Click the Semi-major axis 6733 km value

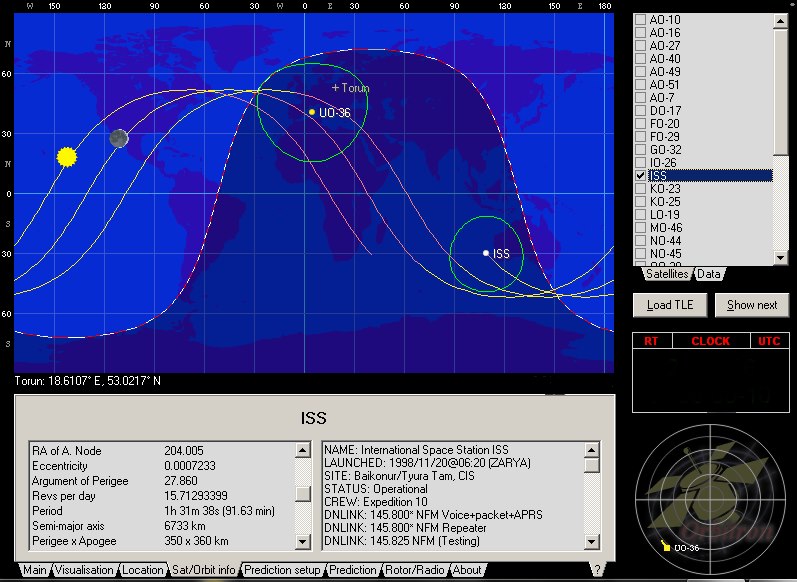click(183, 526)
